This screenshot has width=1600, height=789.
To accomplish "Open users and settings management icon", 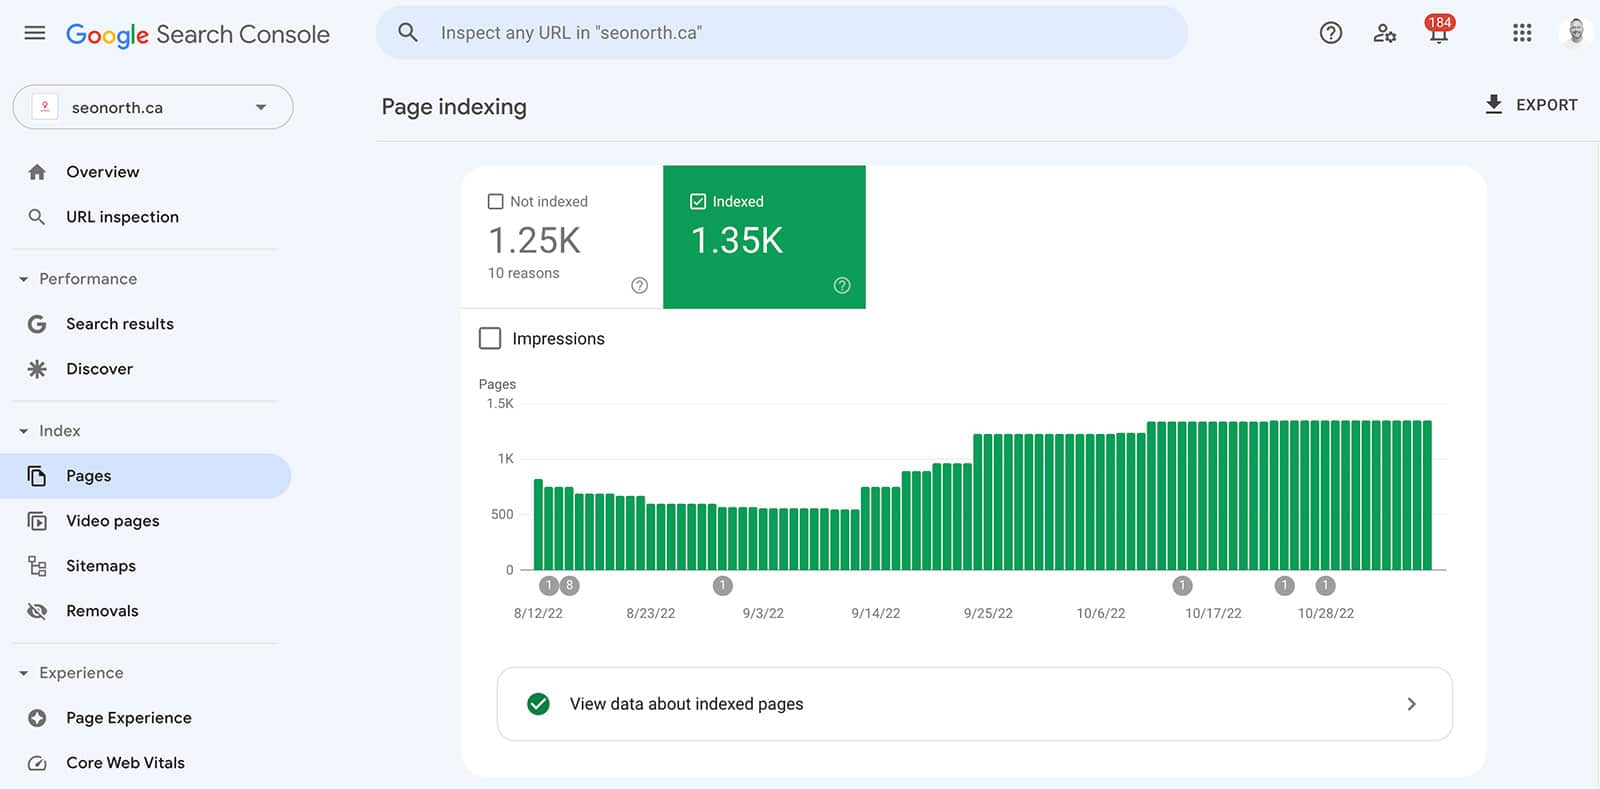I will [1385, 33].
